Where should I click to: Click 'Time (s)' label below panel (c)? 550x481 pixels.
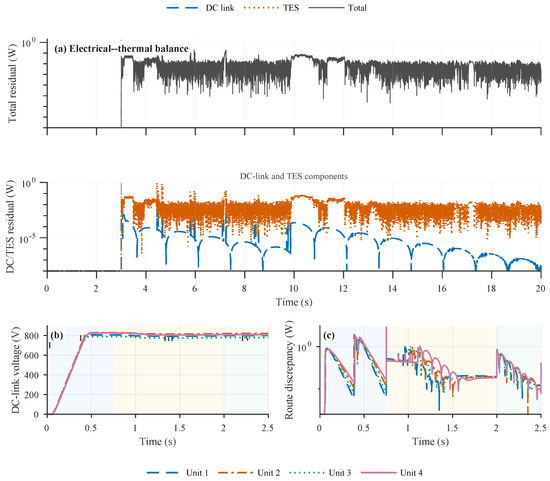point(430,441)
